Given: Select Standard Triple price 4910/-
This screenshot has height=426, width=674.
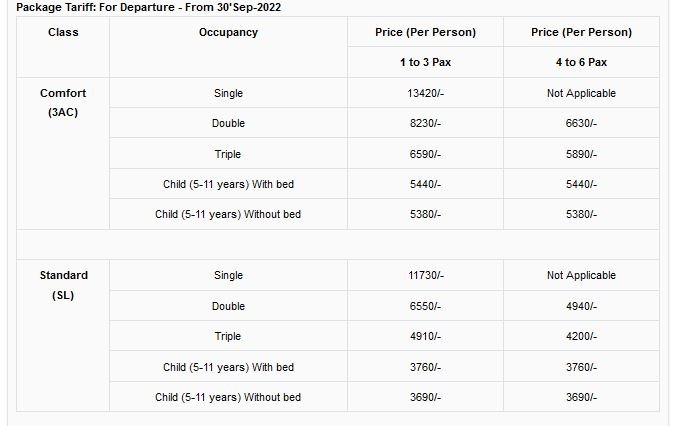Looking at the screenshot, I should click(x=425, y=336).
